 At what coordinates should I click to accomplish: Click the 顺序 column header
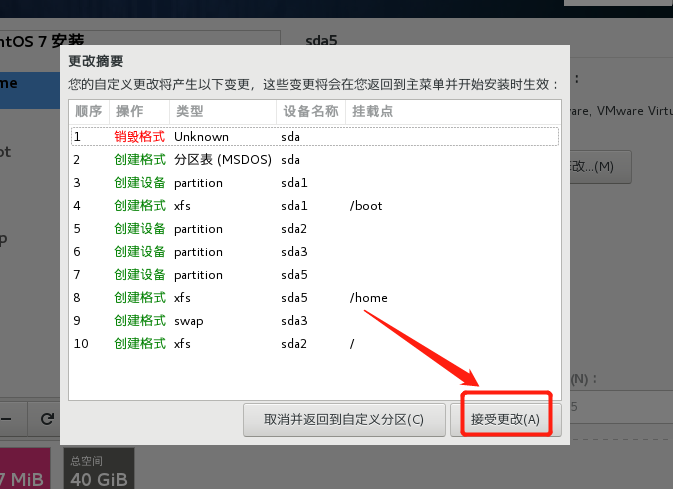pyautogui.click(x=89, y=112)
